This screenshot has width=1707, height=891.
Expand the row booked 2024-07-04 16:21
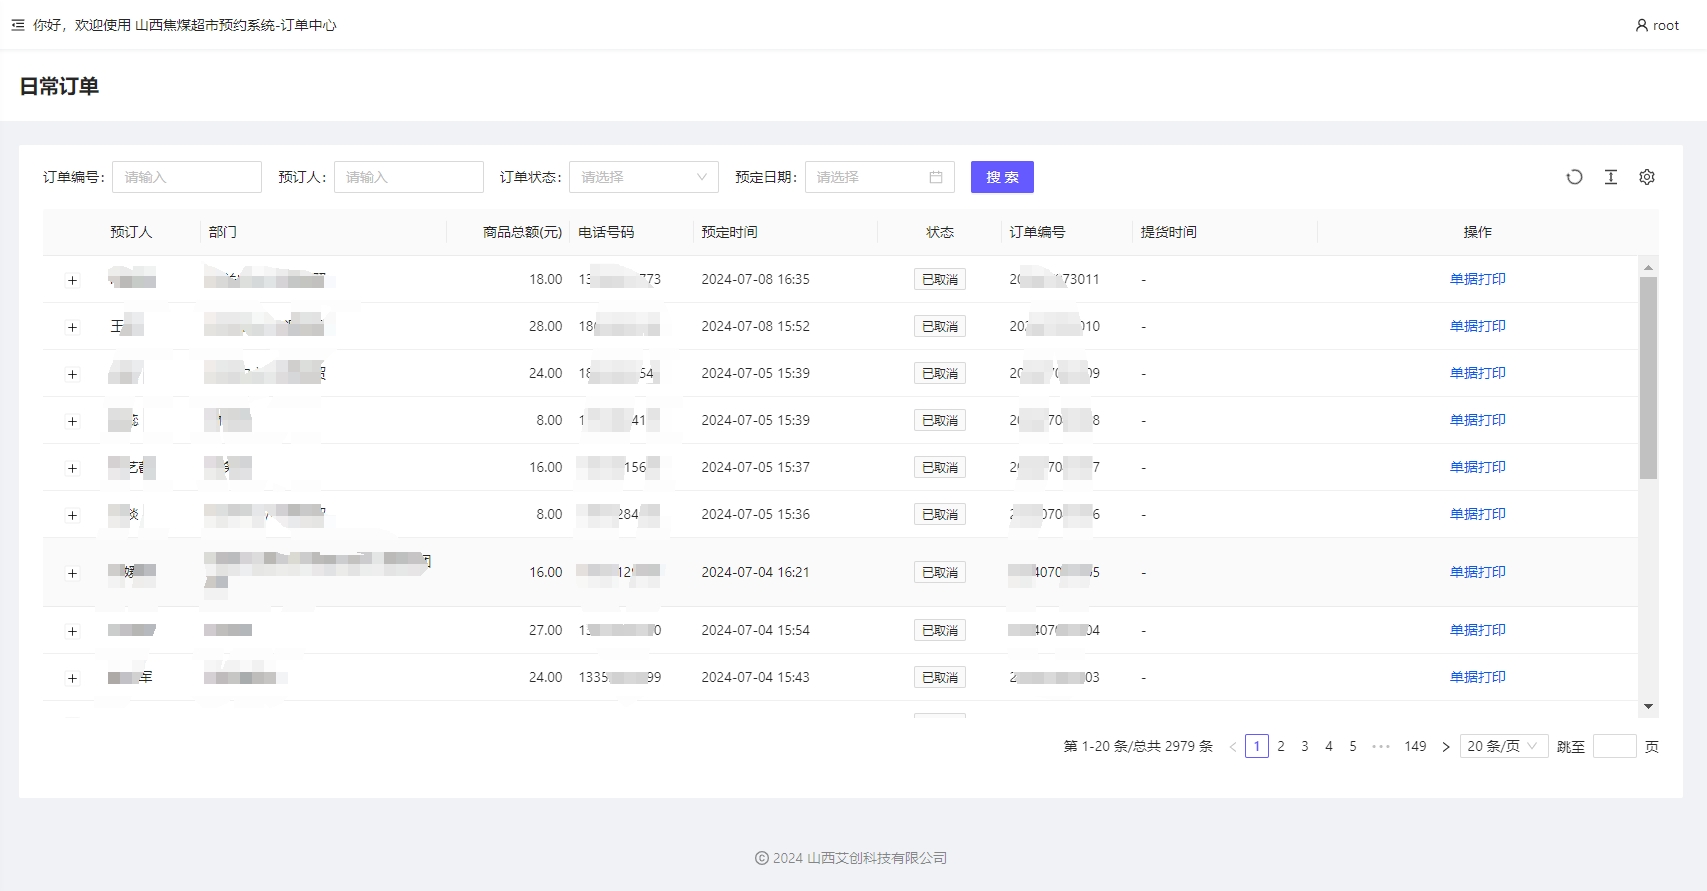[72, 573]
